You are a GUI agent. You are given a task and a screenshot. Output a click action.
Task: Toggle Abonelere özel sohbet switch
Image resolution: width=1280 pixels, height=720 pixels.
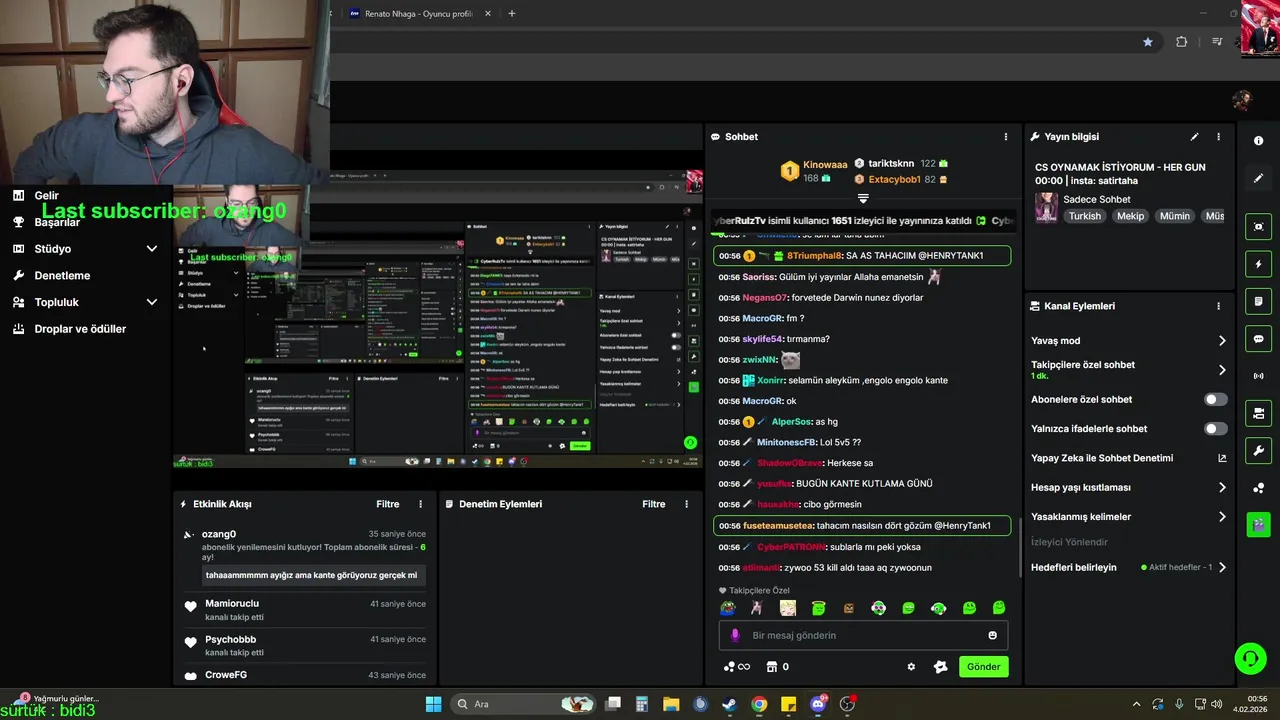coord(1215,399)
